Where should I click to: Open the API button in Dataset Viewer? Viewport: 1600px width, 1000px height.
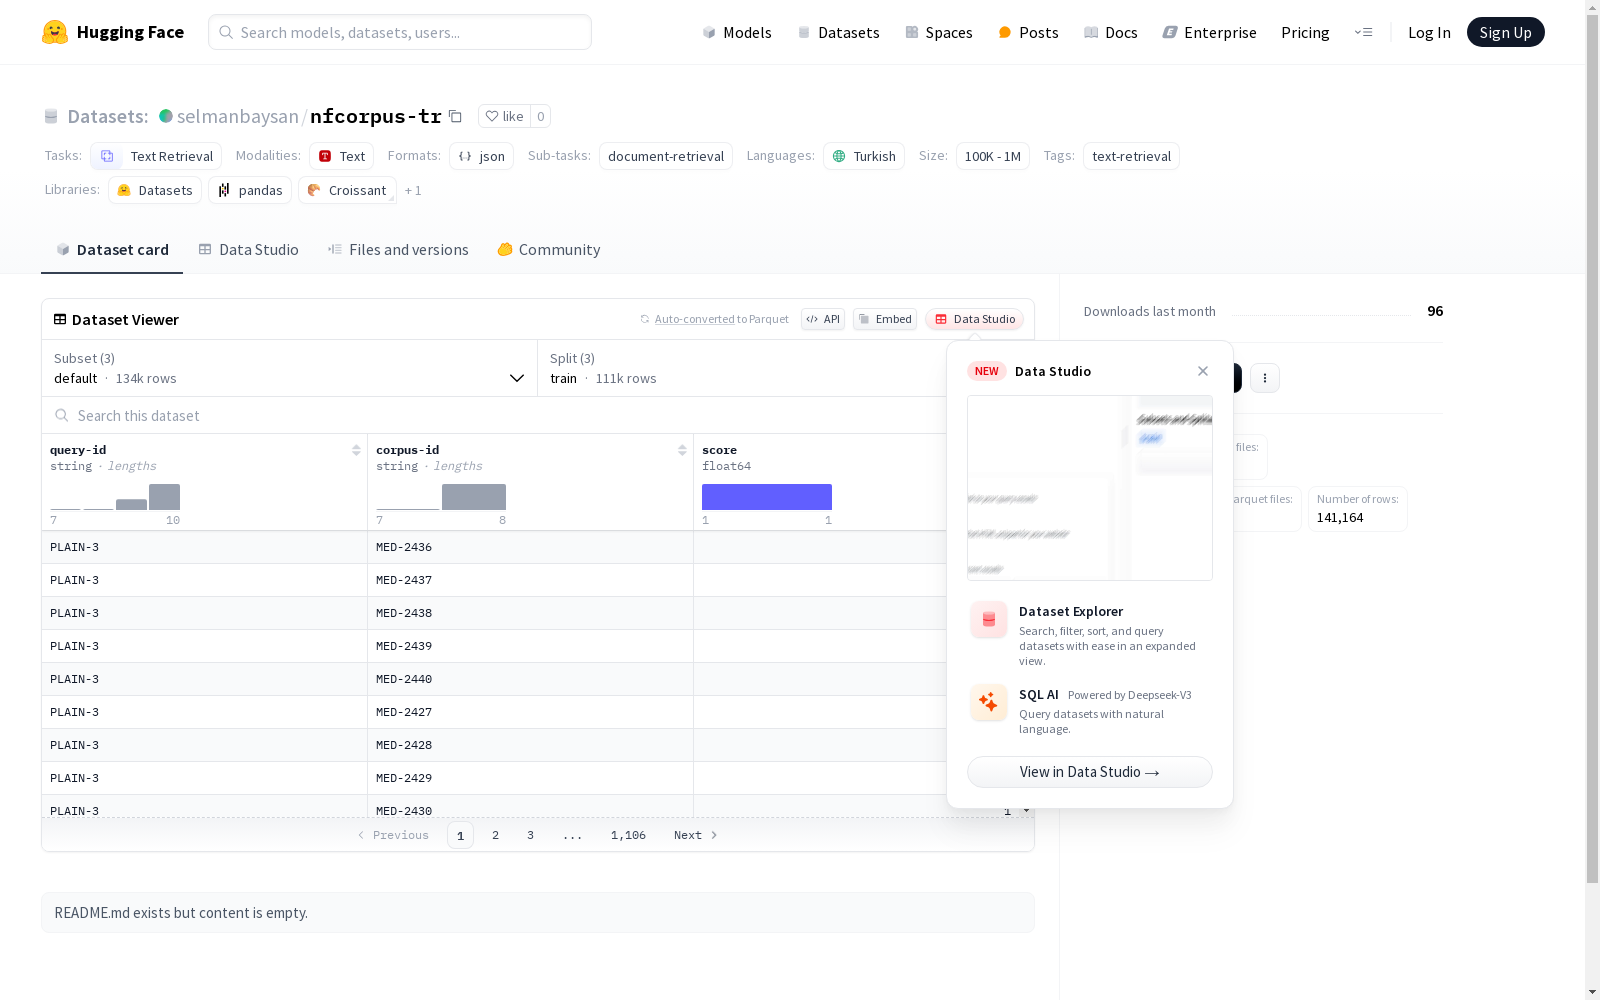tap(823, 319)
